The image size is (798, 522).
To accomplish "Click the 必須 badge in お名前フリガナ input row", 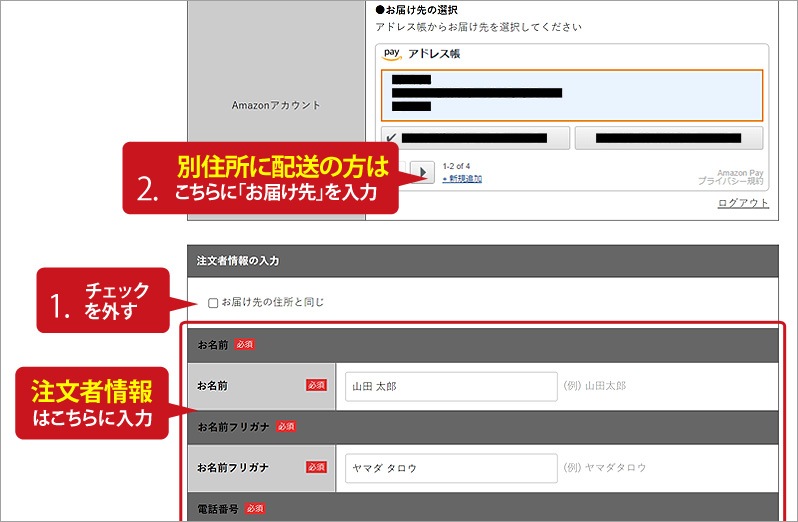I will point(317,467).
